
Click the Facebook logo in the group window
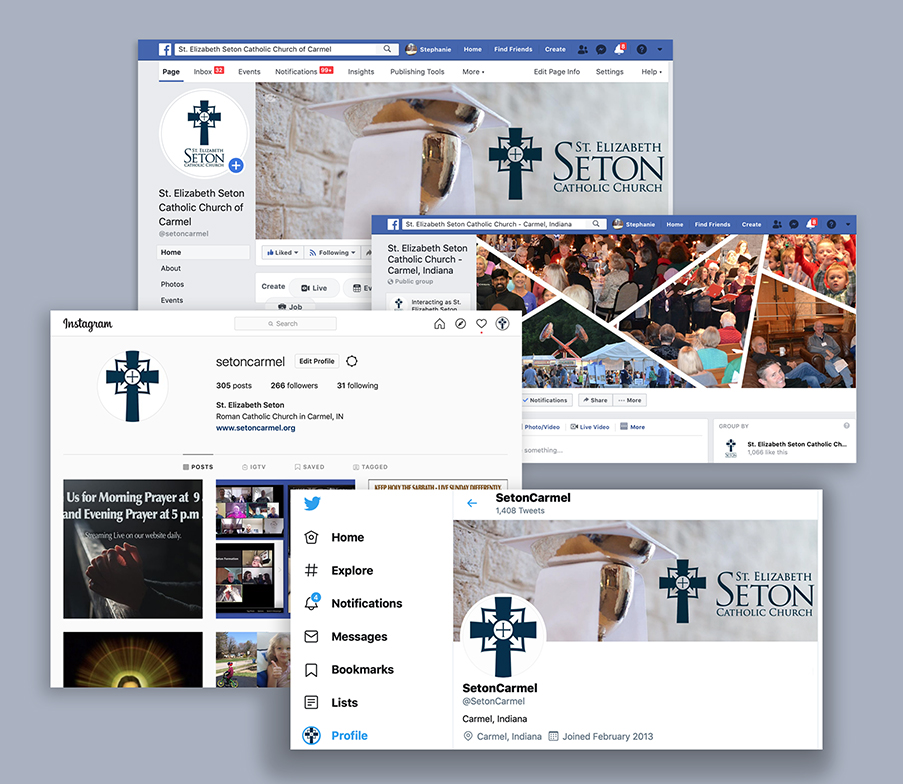[393, 225]
